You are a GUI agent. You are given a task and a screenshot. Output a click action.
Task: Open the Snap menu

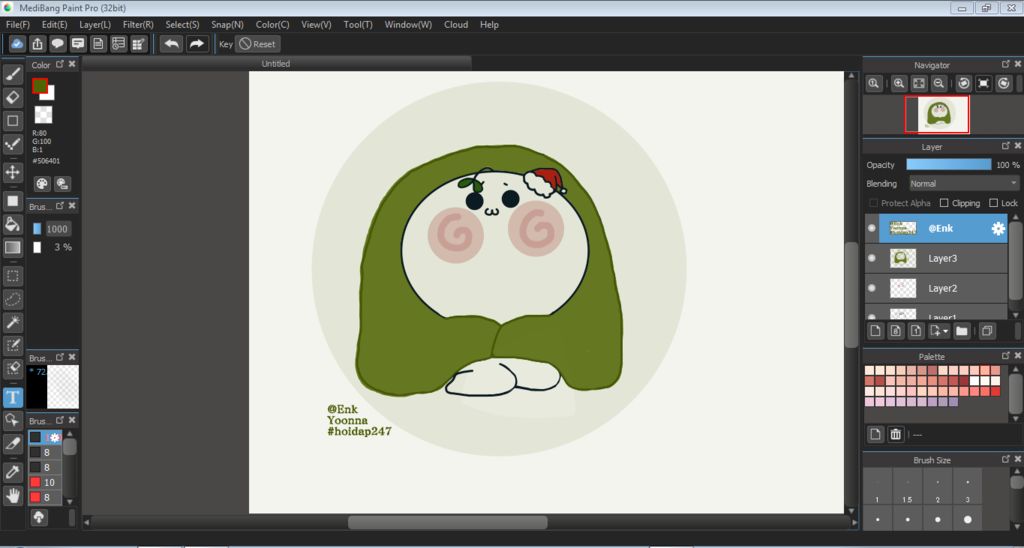click(227, 25)
